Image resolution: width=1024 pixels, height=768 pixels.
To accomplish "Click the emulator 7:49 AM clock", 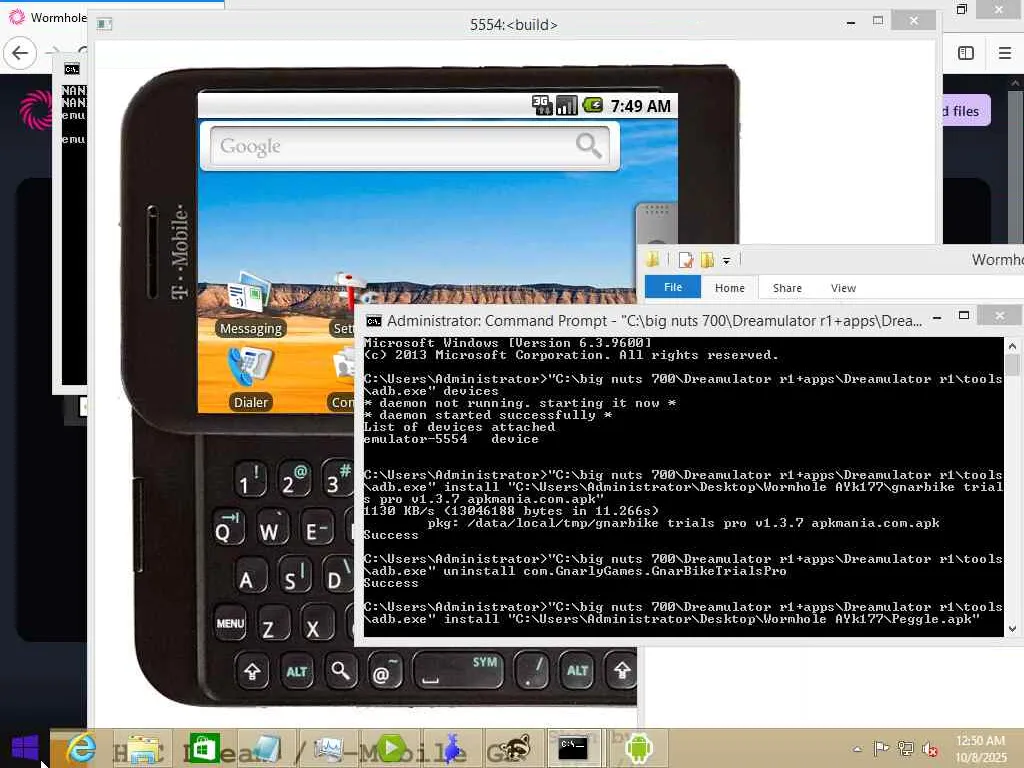I will 640,106.
